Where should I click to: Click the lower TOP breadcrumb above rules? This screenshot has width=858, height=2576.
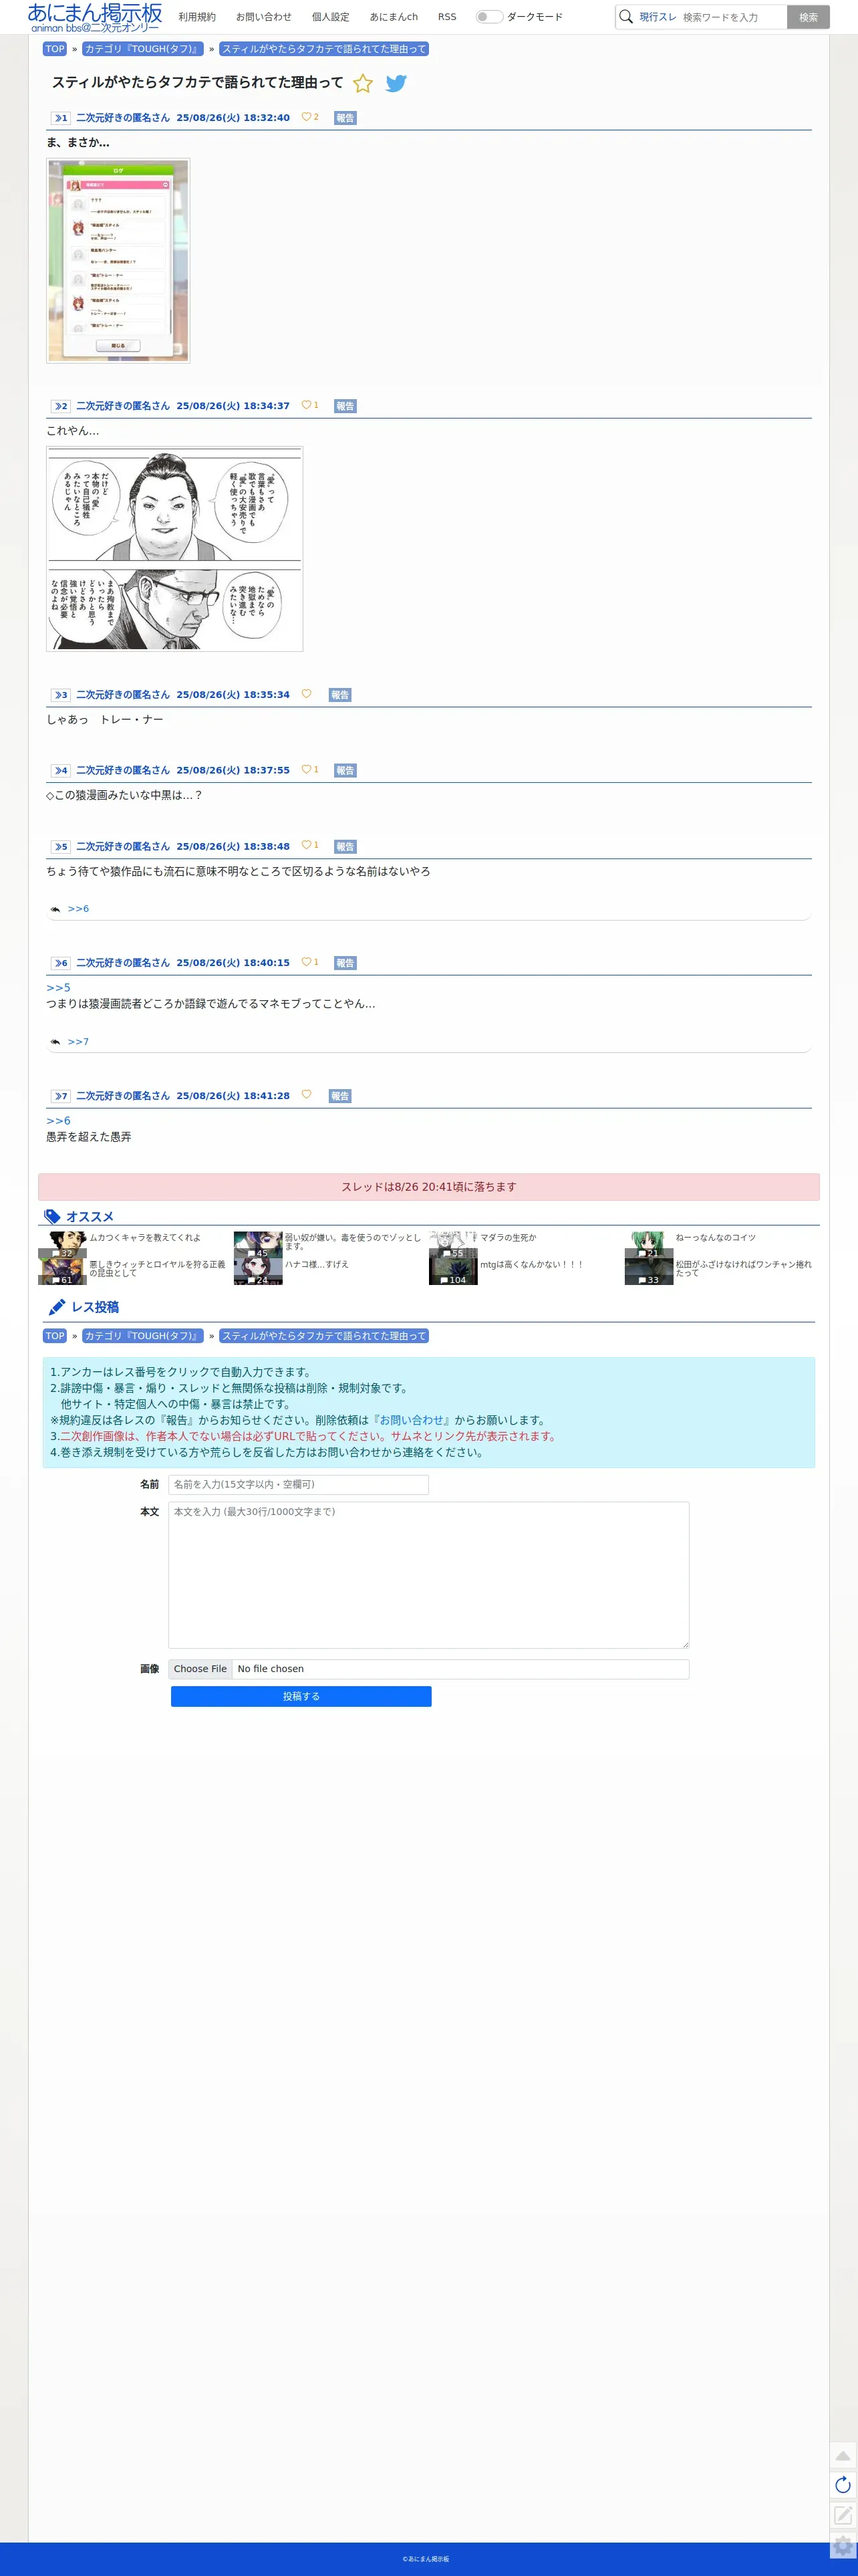click(55, 1336)
